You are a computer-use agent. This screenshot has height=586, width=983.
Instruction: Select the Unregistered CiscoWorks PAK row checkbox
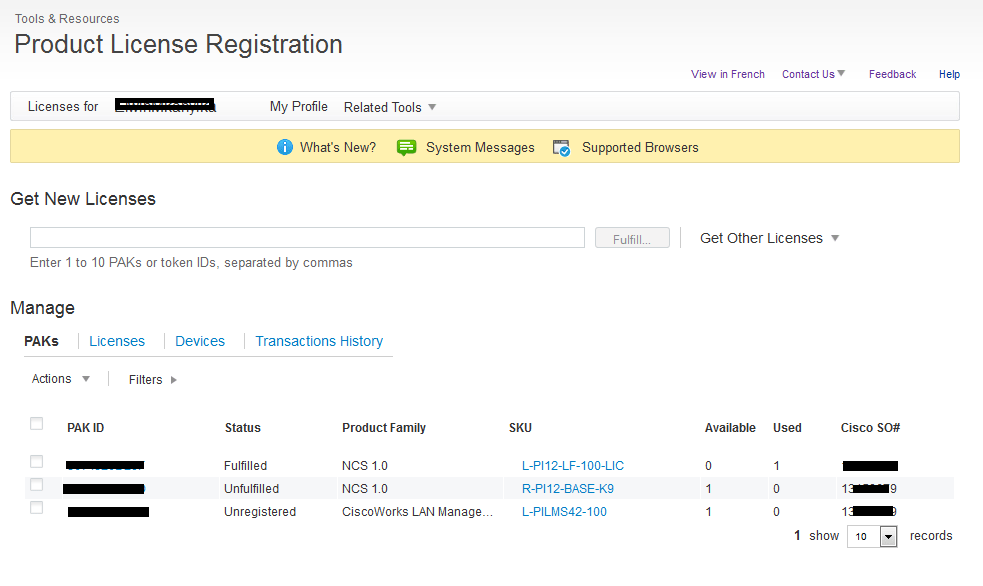coord(37,507)
